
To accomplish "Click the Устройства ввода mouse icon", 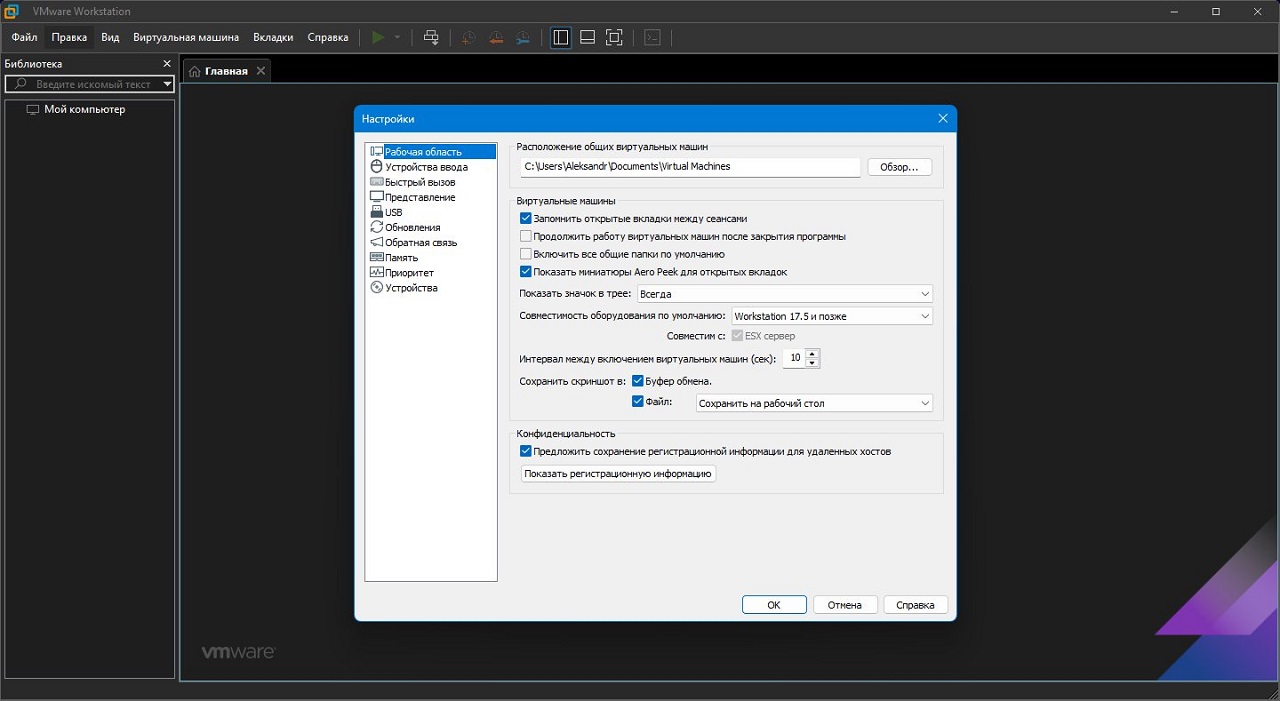I will tap(377, 167).
